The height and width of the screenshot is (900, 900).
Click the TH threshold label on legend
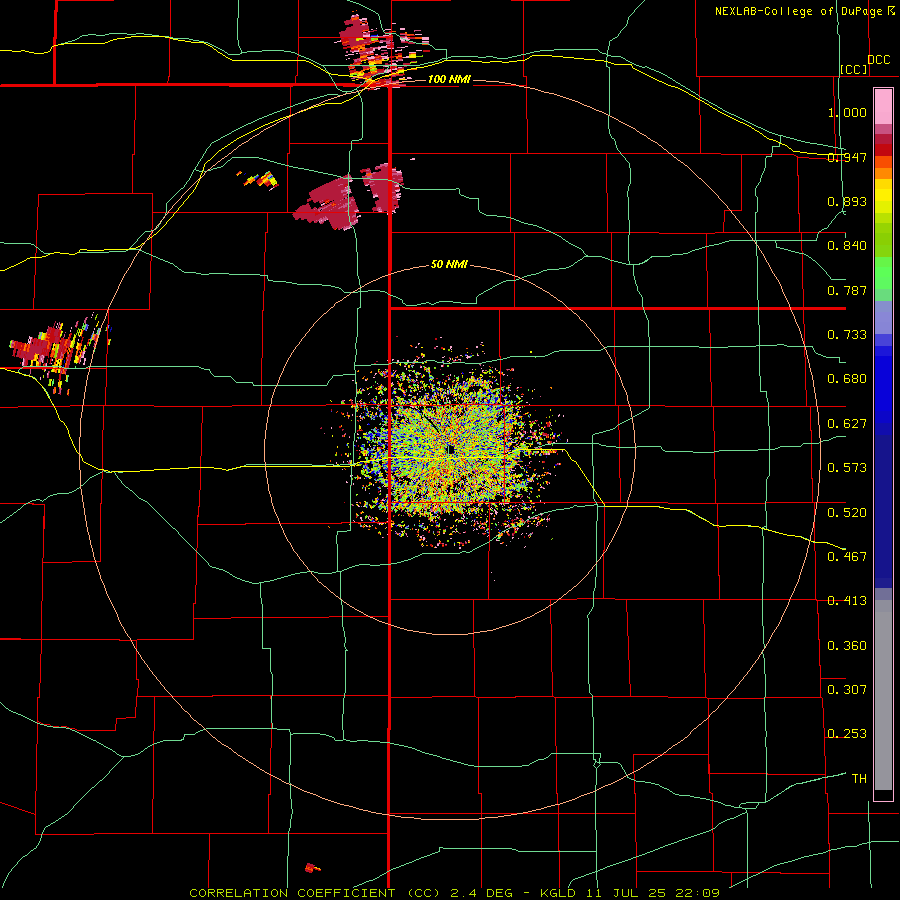(859, 779)
